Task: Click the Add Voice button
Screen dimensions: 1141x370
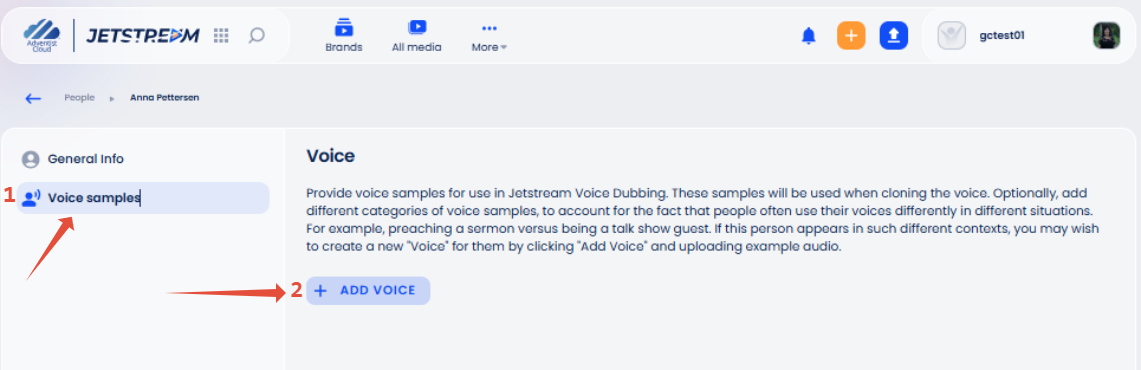Action: click(368, 291)
